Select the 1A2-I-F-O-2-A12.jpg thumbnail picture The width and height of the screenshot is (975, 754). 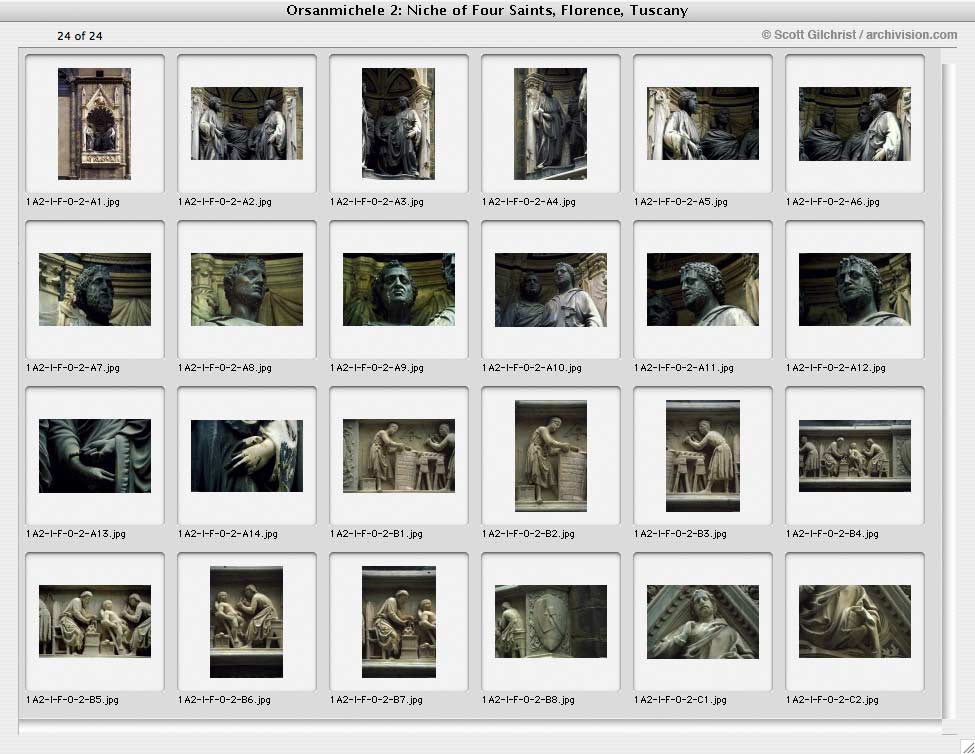click(855, 290)
